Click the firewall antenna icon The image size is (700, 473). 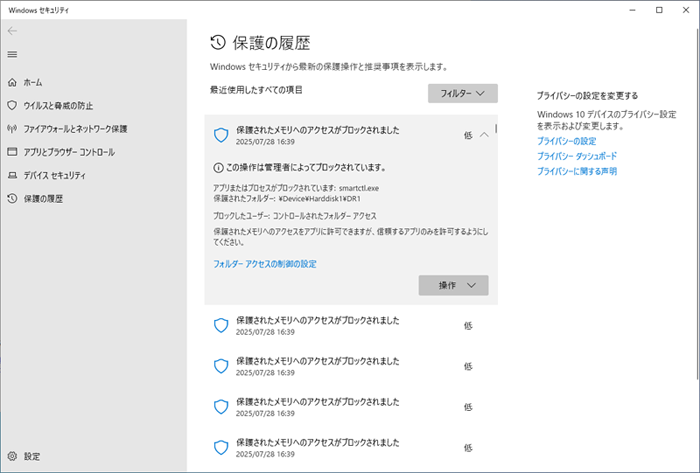point(12,129)
